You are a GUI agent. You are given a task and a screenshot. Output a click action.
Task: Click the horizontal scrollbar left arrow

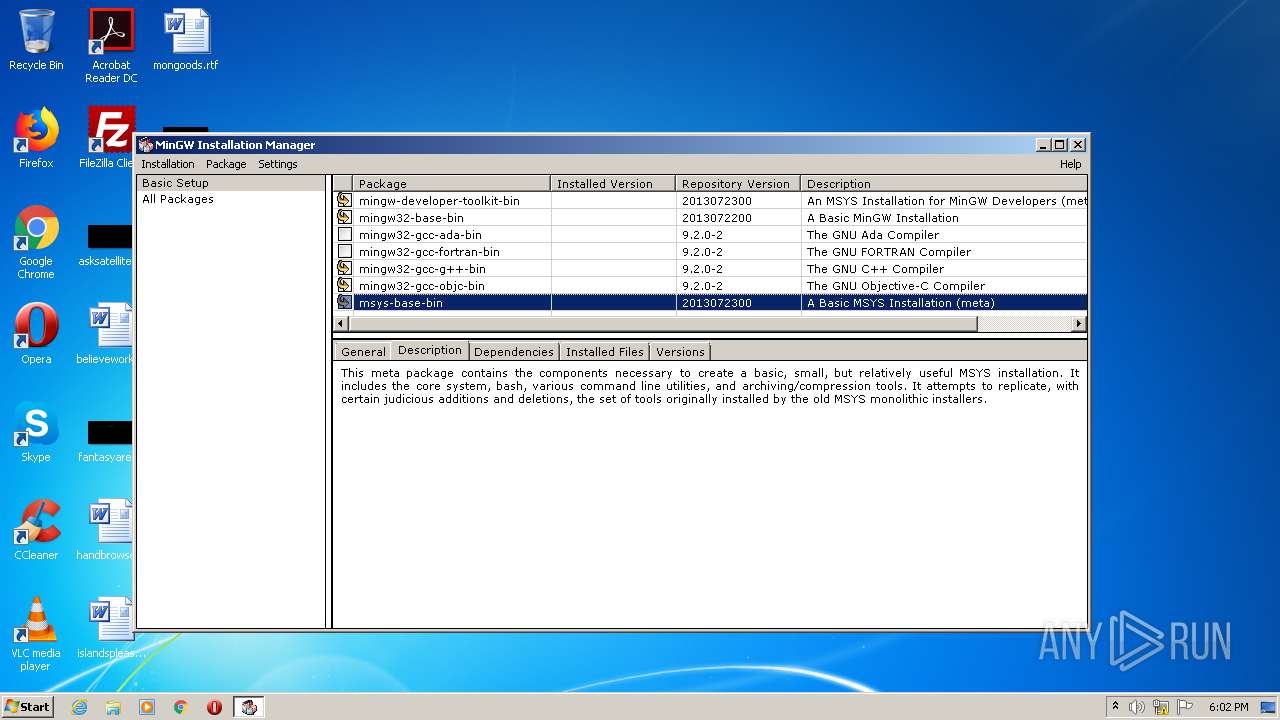[x=341, y=324]
